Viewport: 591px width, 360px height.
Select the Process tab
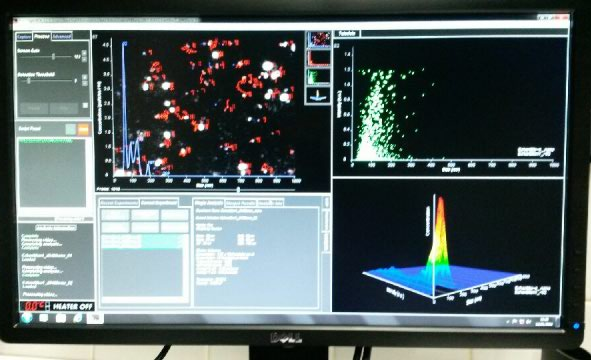42,37
